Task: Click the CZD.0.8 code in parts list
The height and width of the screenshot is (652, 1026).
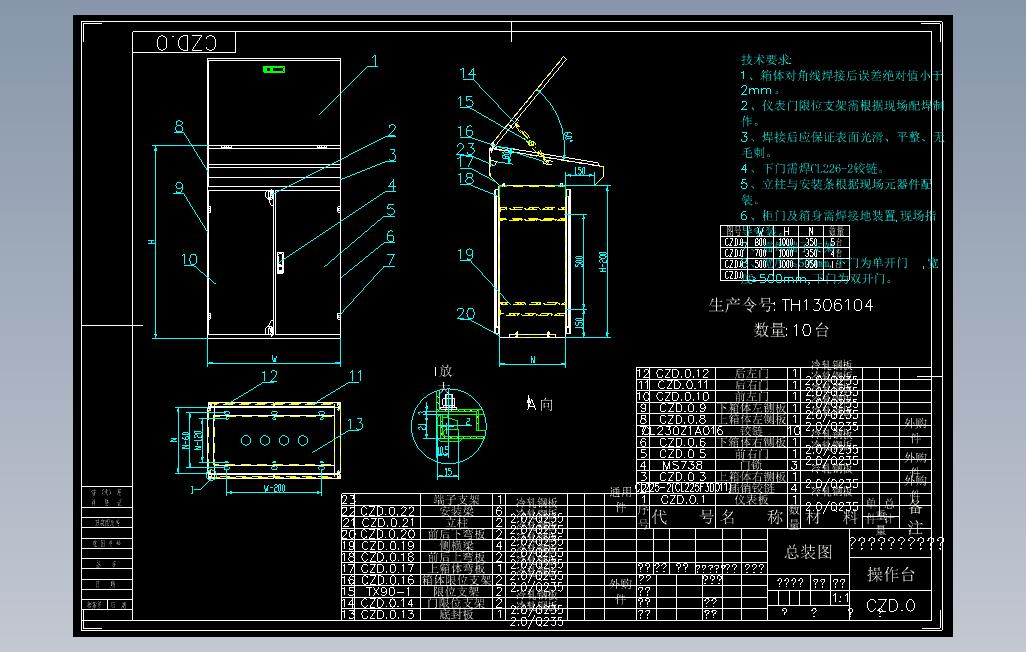Action: point(682,419)
